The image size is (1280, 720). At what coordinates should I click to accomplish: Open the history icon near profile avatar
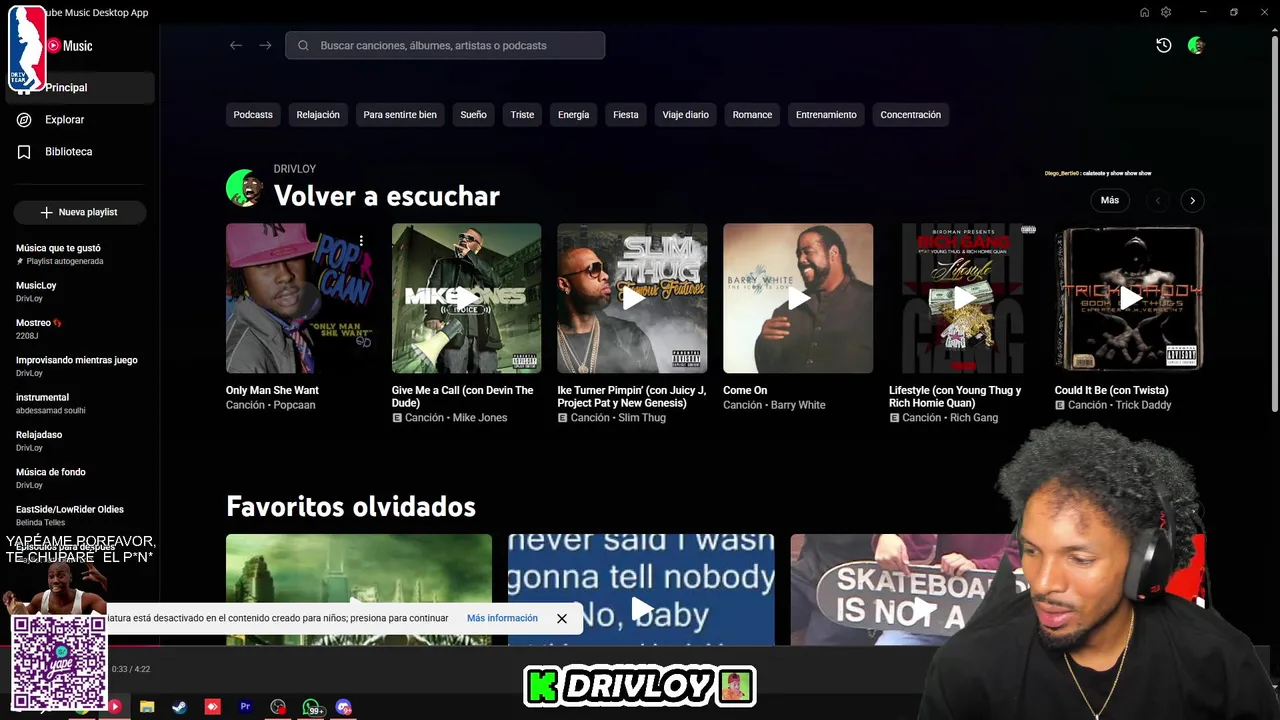point(1163,45)
